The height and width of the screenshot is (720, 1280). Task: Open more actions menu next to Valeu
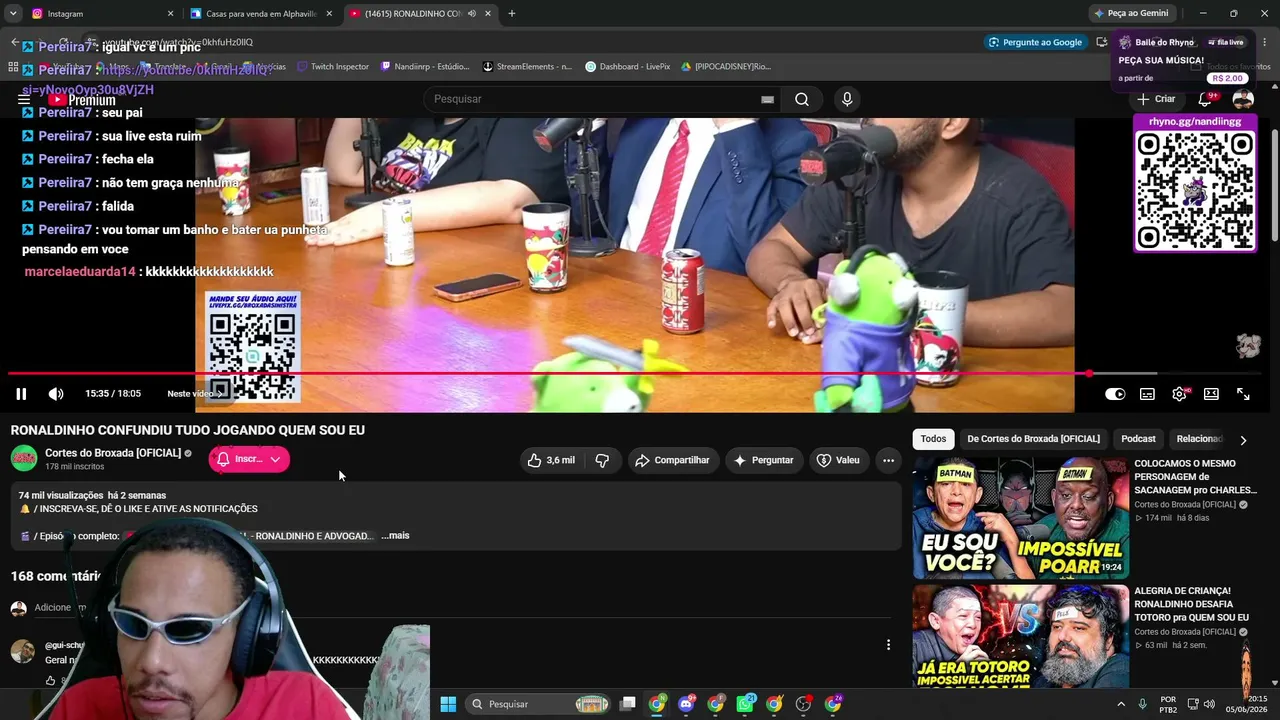click(x=888, y=460)
